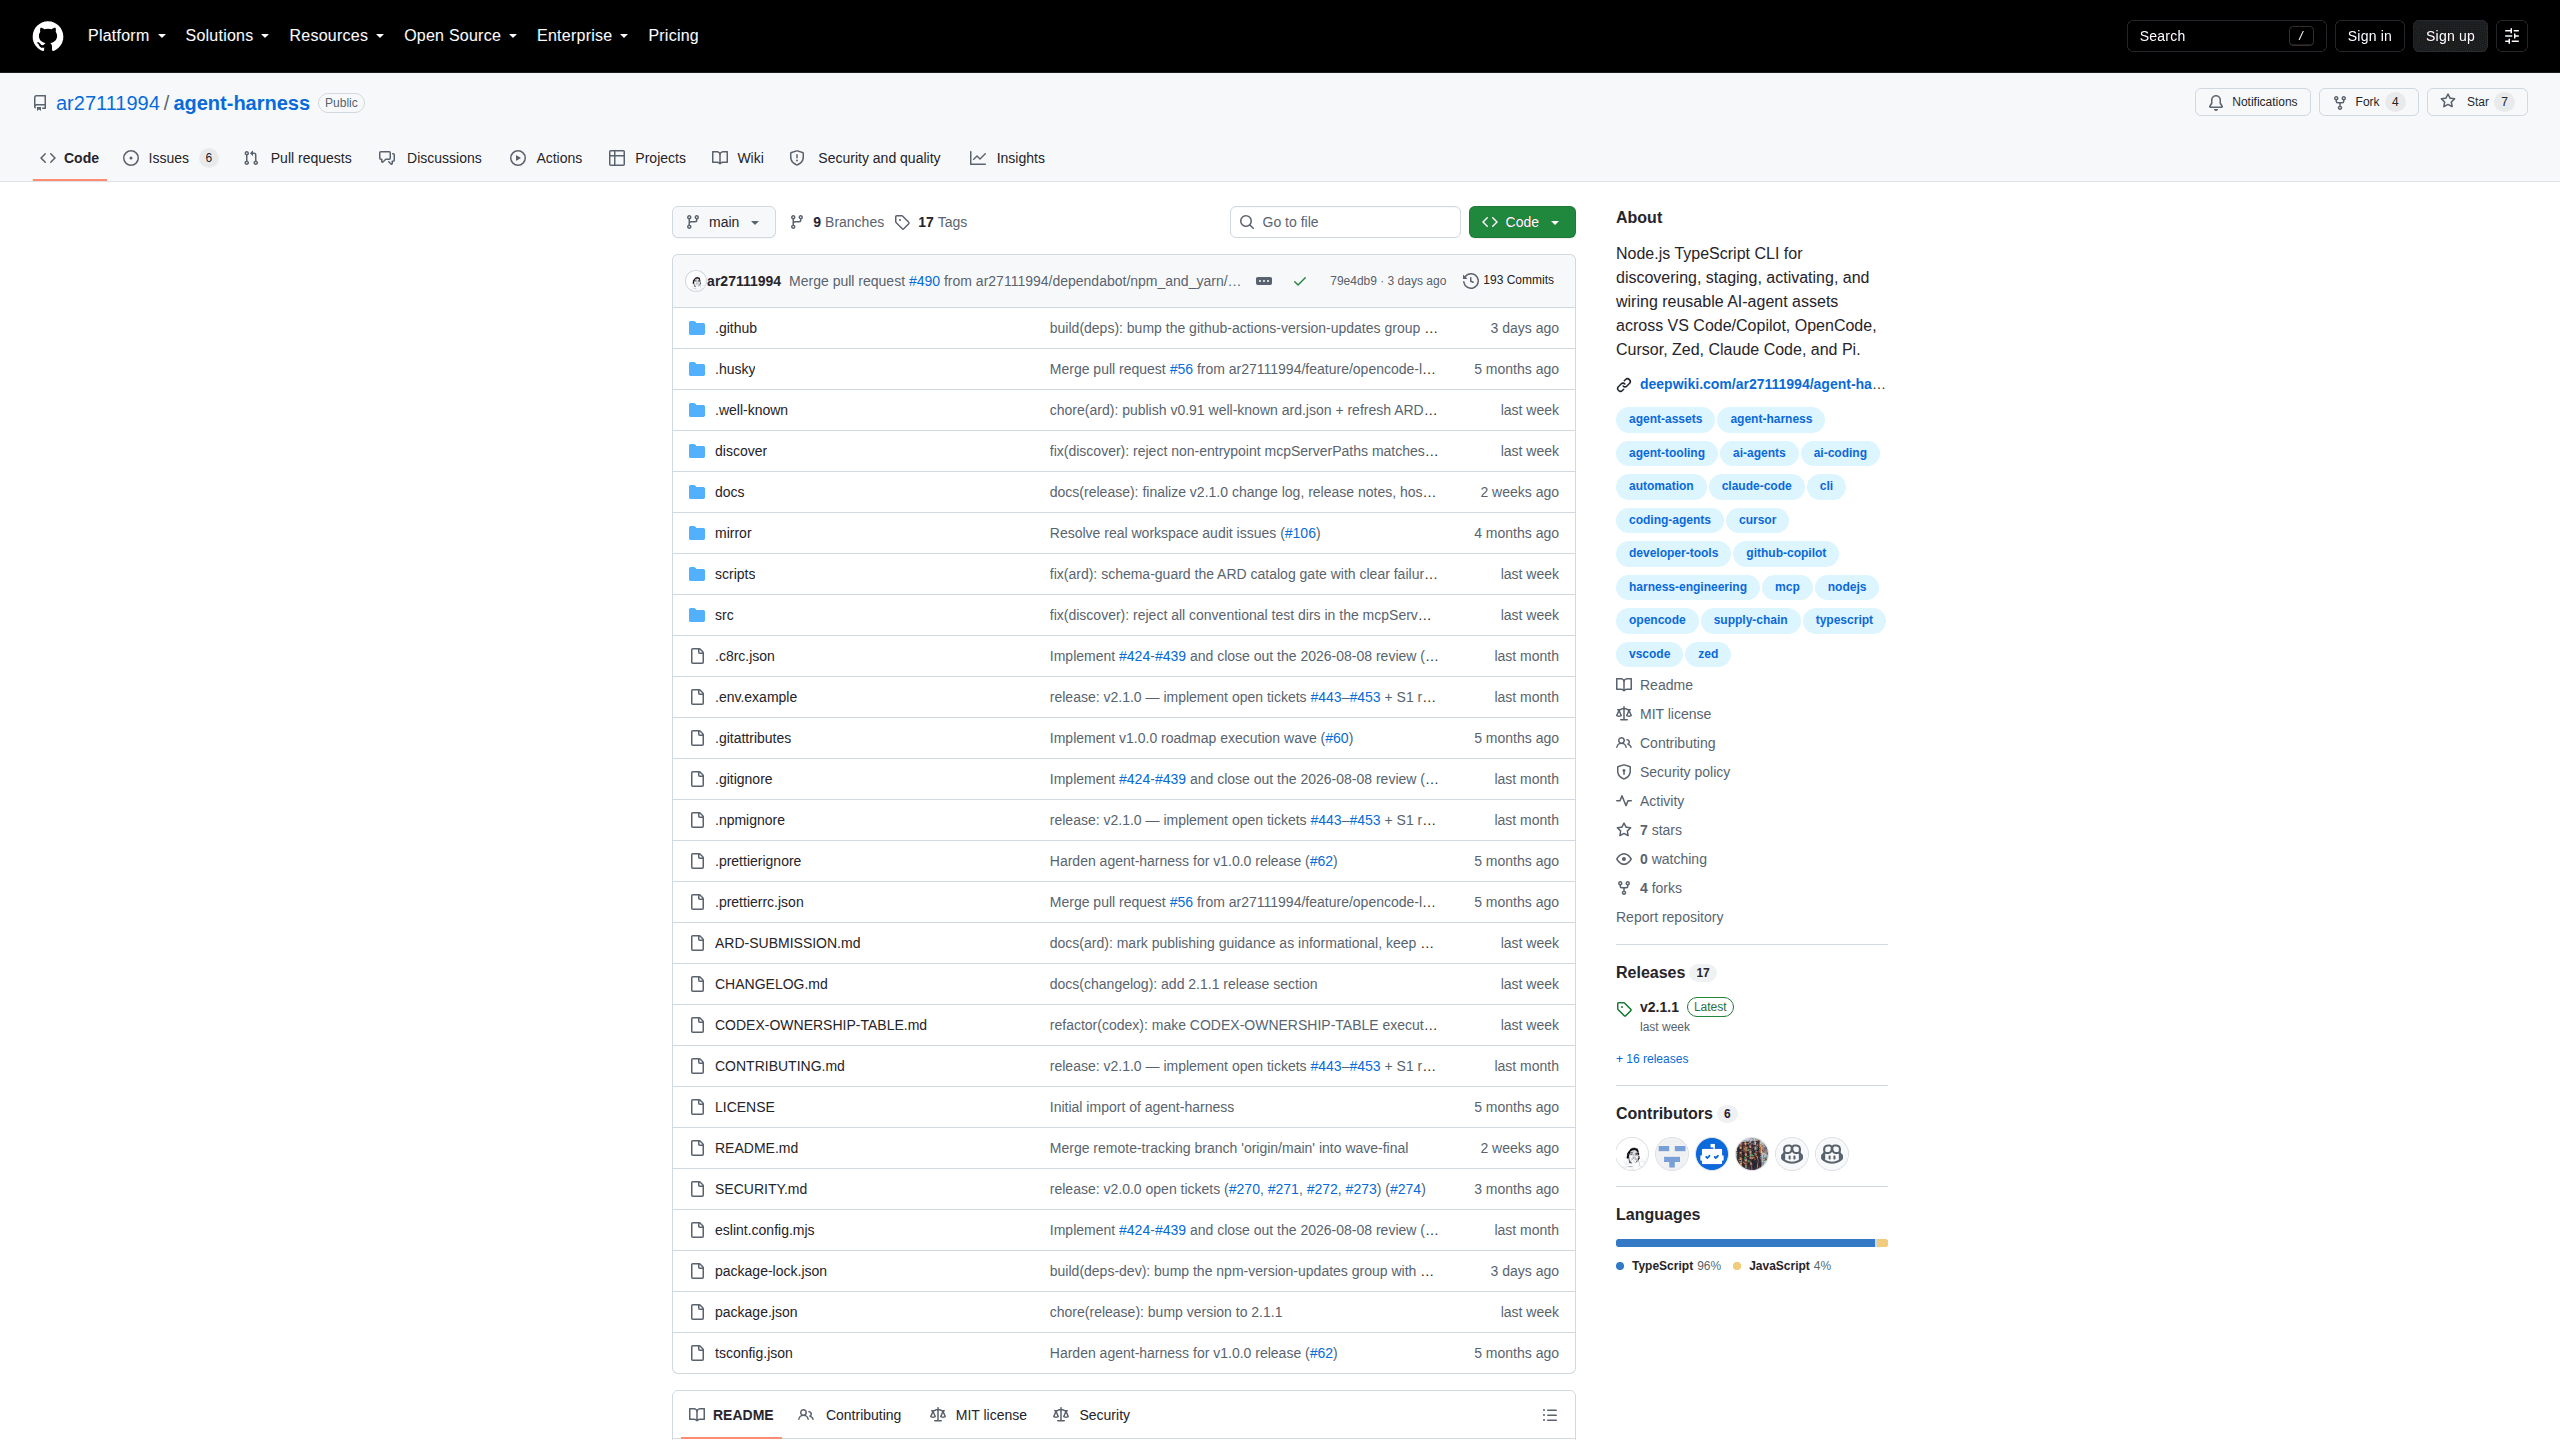
Task: Expand the Platform menu in header
Action: [127, 36]
